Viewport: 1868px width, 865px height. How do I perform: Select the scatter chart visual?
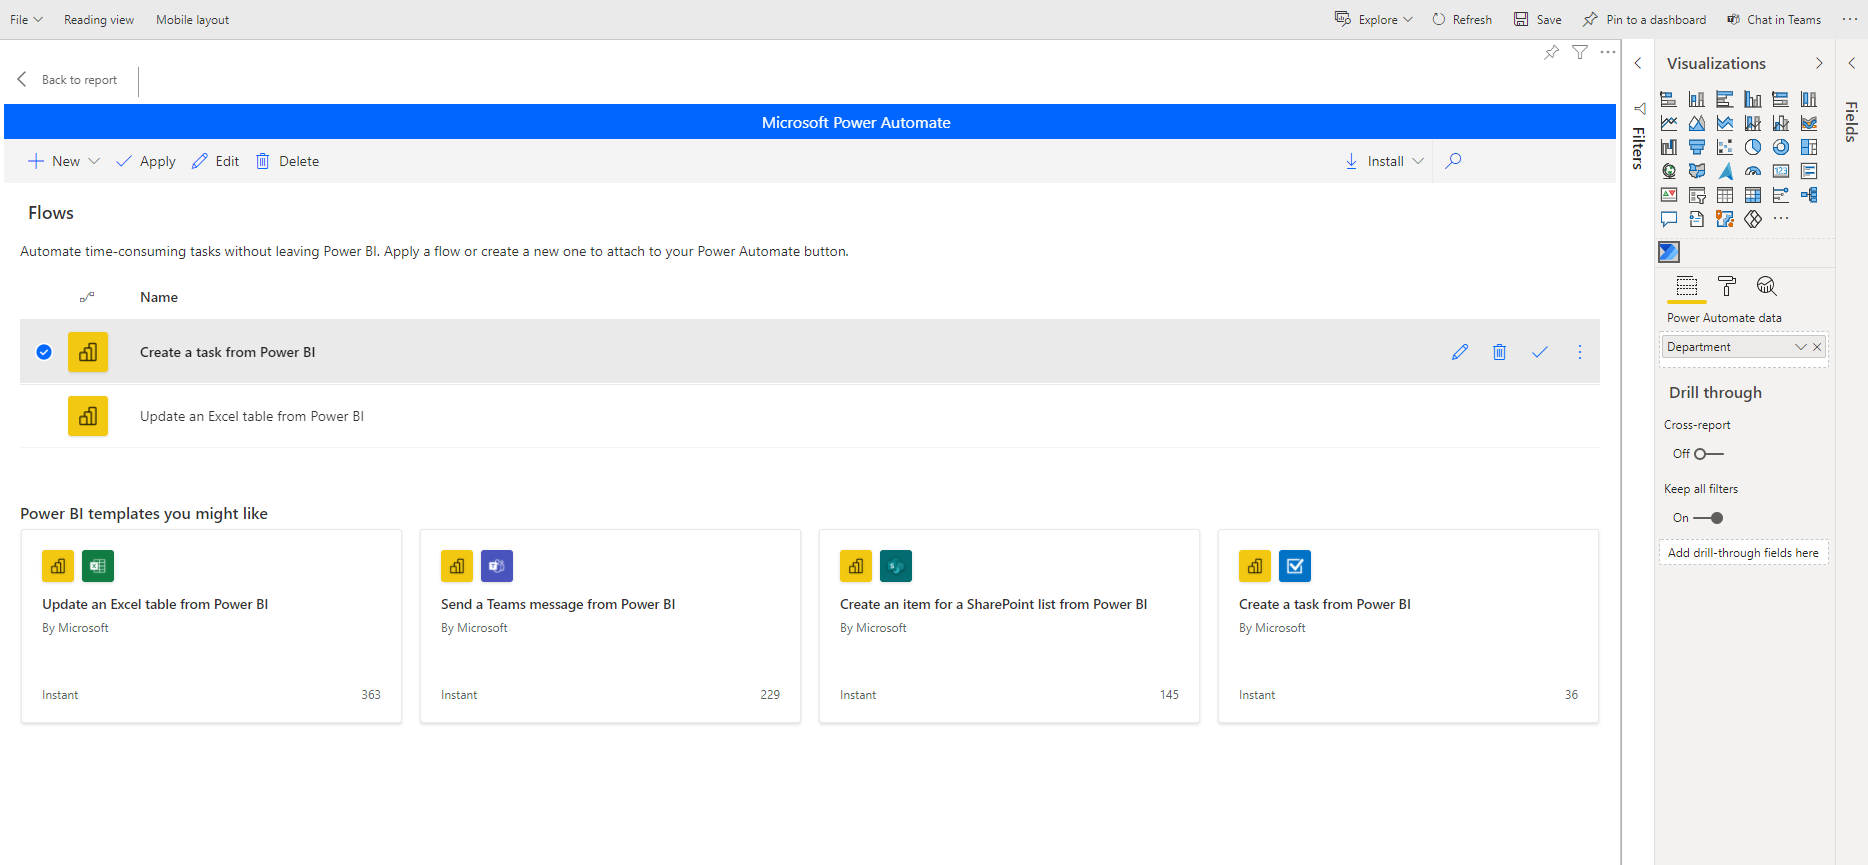point(1725,147)
